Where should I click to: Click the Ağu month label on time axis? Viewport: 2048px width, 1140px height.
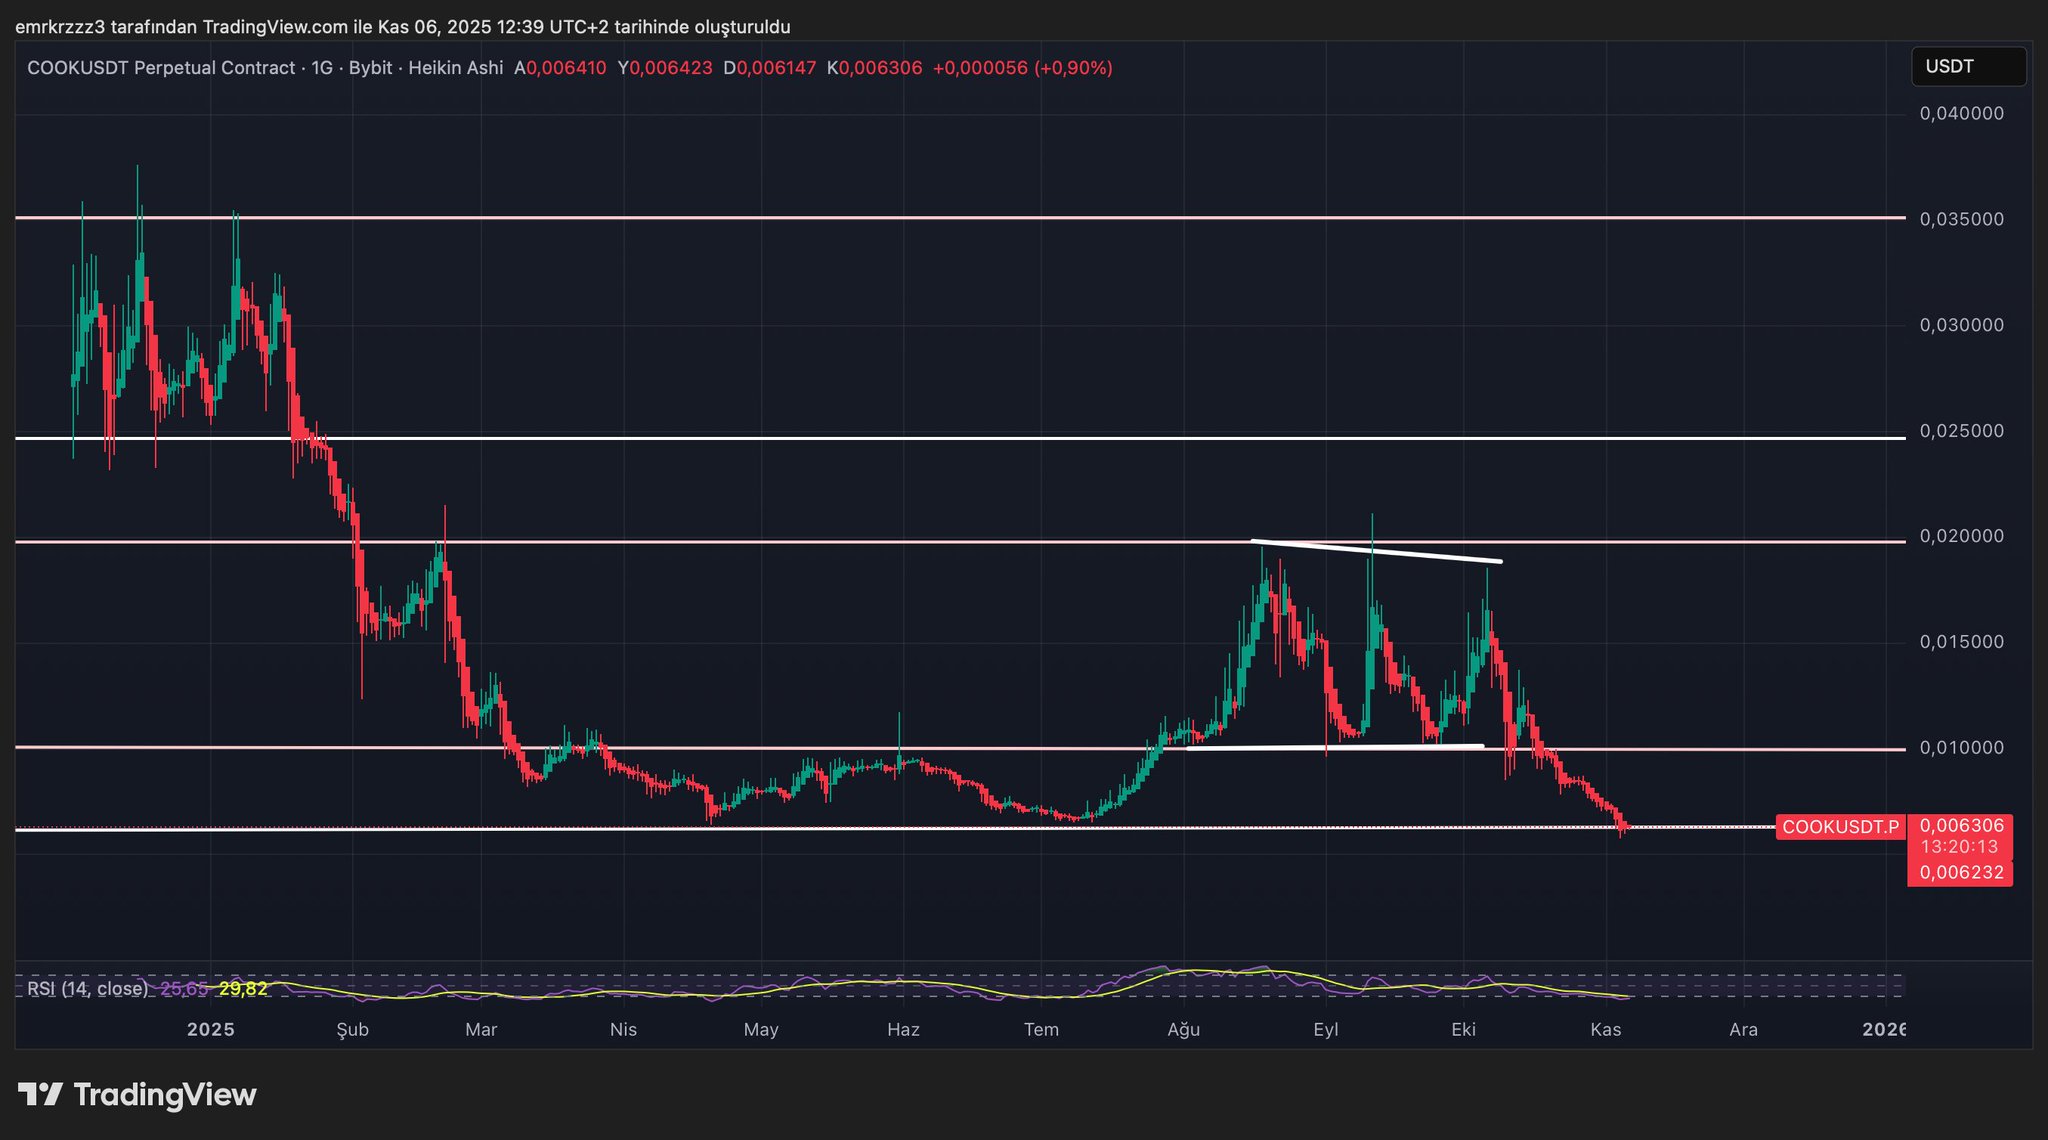tap(1184, 1029)
